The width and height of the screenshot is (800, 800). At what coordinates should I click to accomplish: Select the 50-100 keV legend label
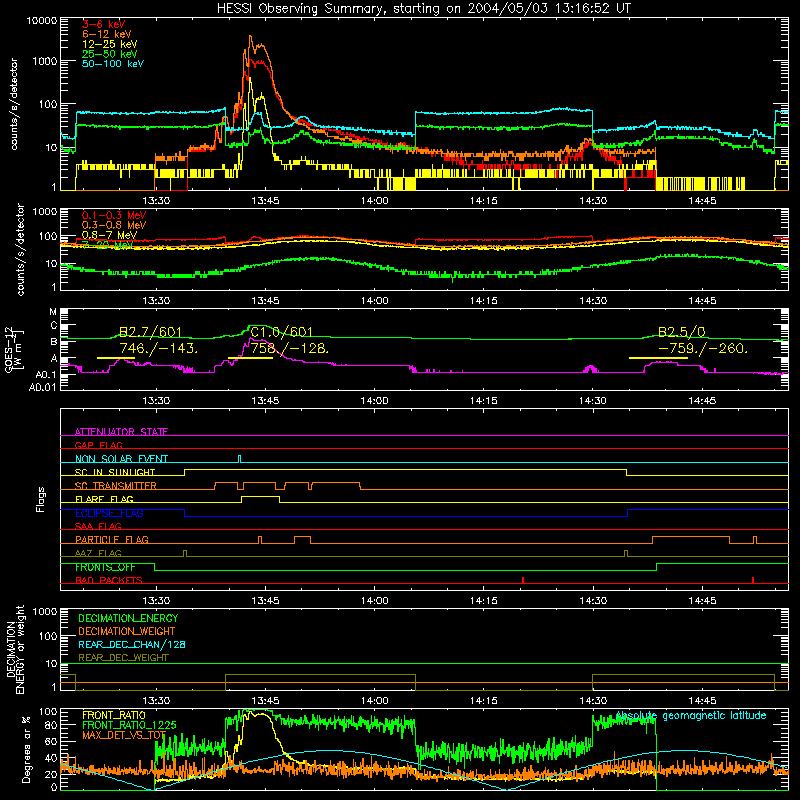point(113,64)
